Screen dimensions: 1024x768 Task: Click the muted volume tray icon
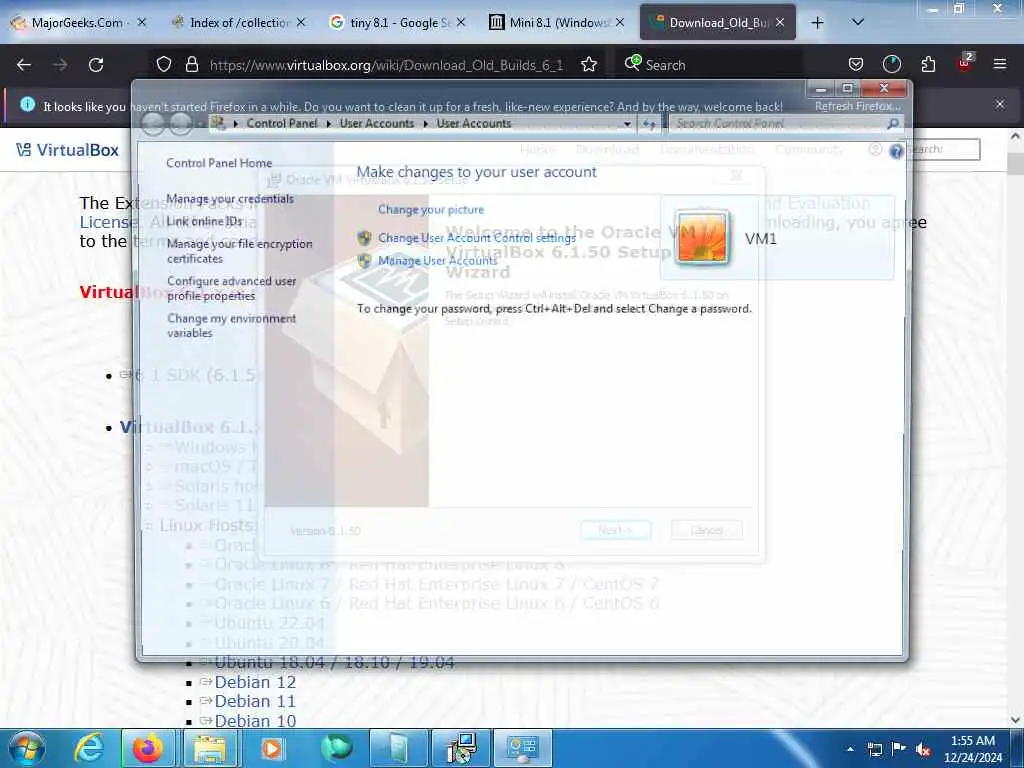point(923,750)
